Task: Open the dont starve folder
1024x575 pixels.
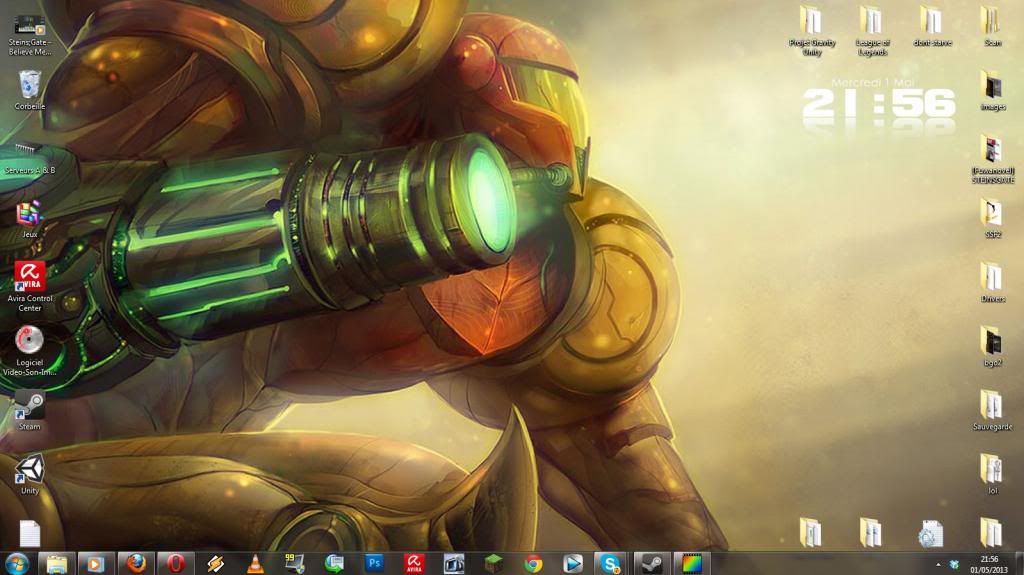Action: pyautogui.click(x=932, y=27)
